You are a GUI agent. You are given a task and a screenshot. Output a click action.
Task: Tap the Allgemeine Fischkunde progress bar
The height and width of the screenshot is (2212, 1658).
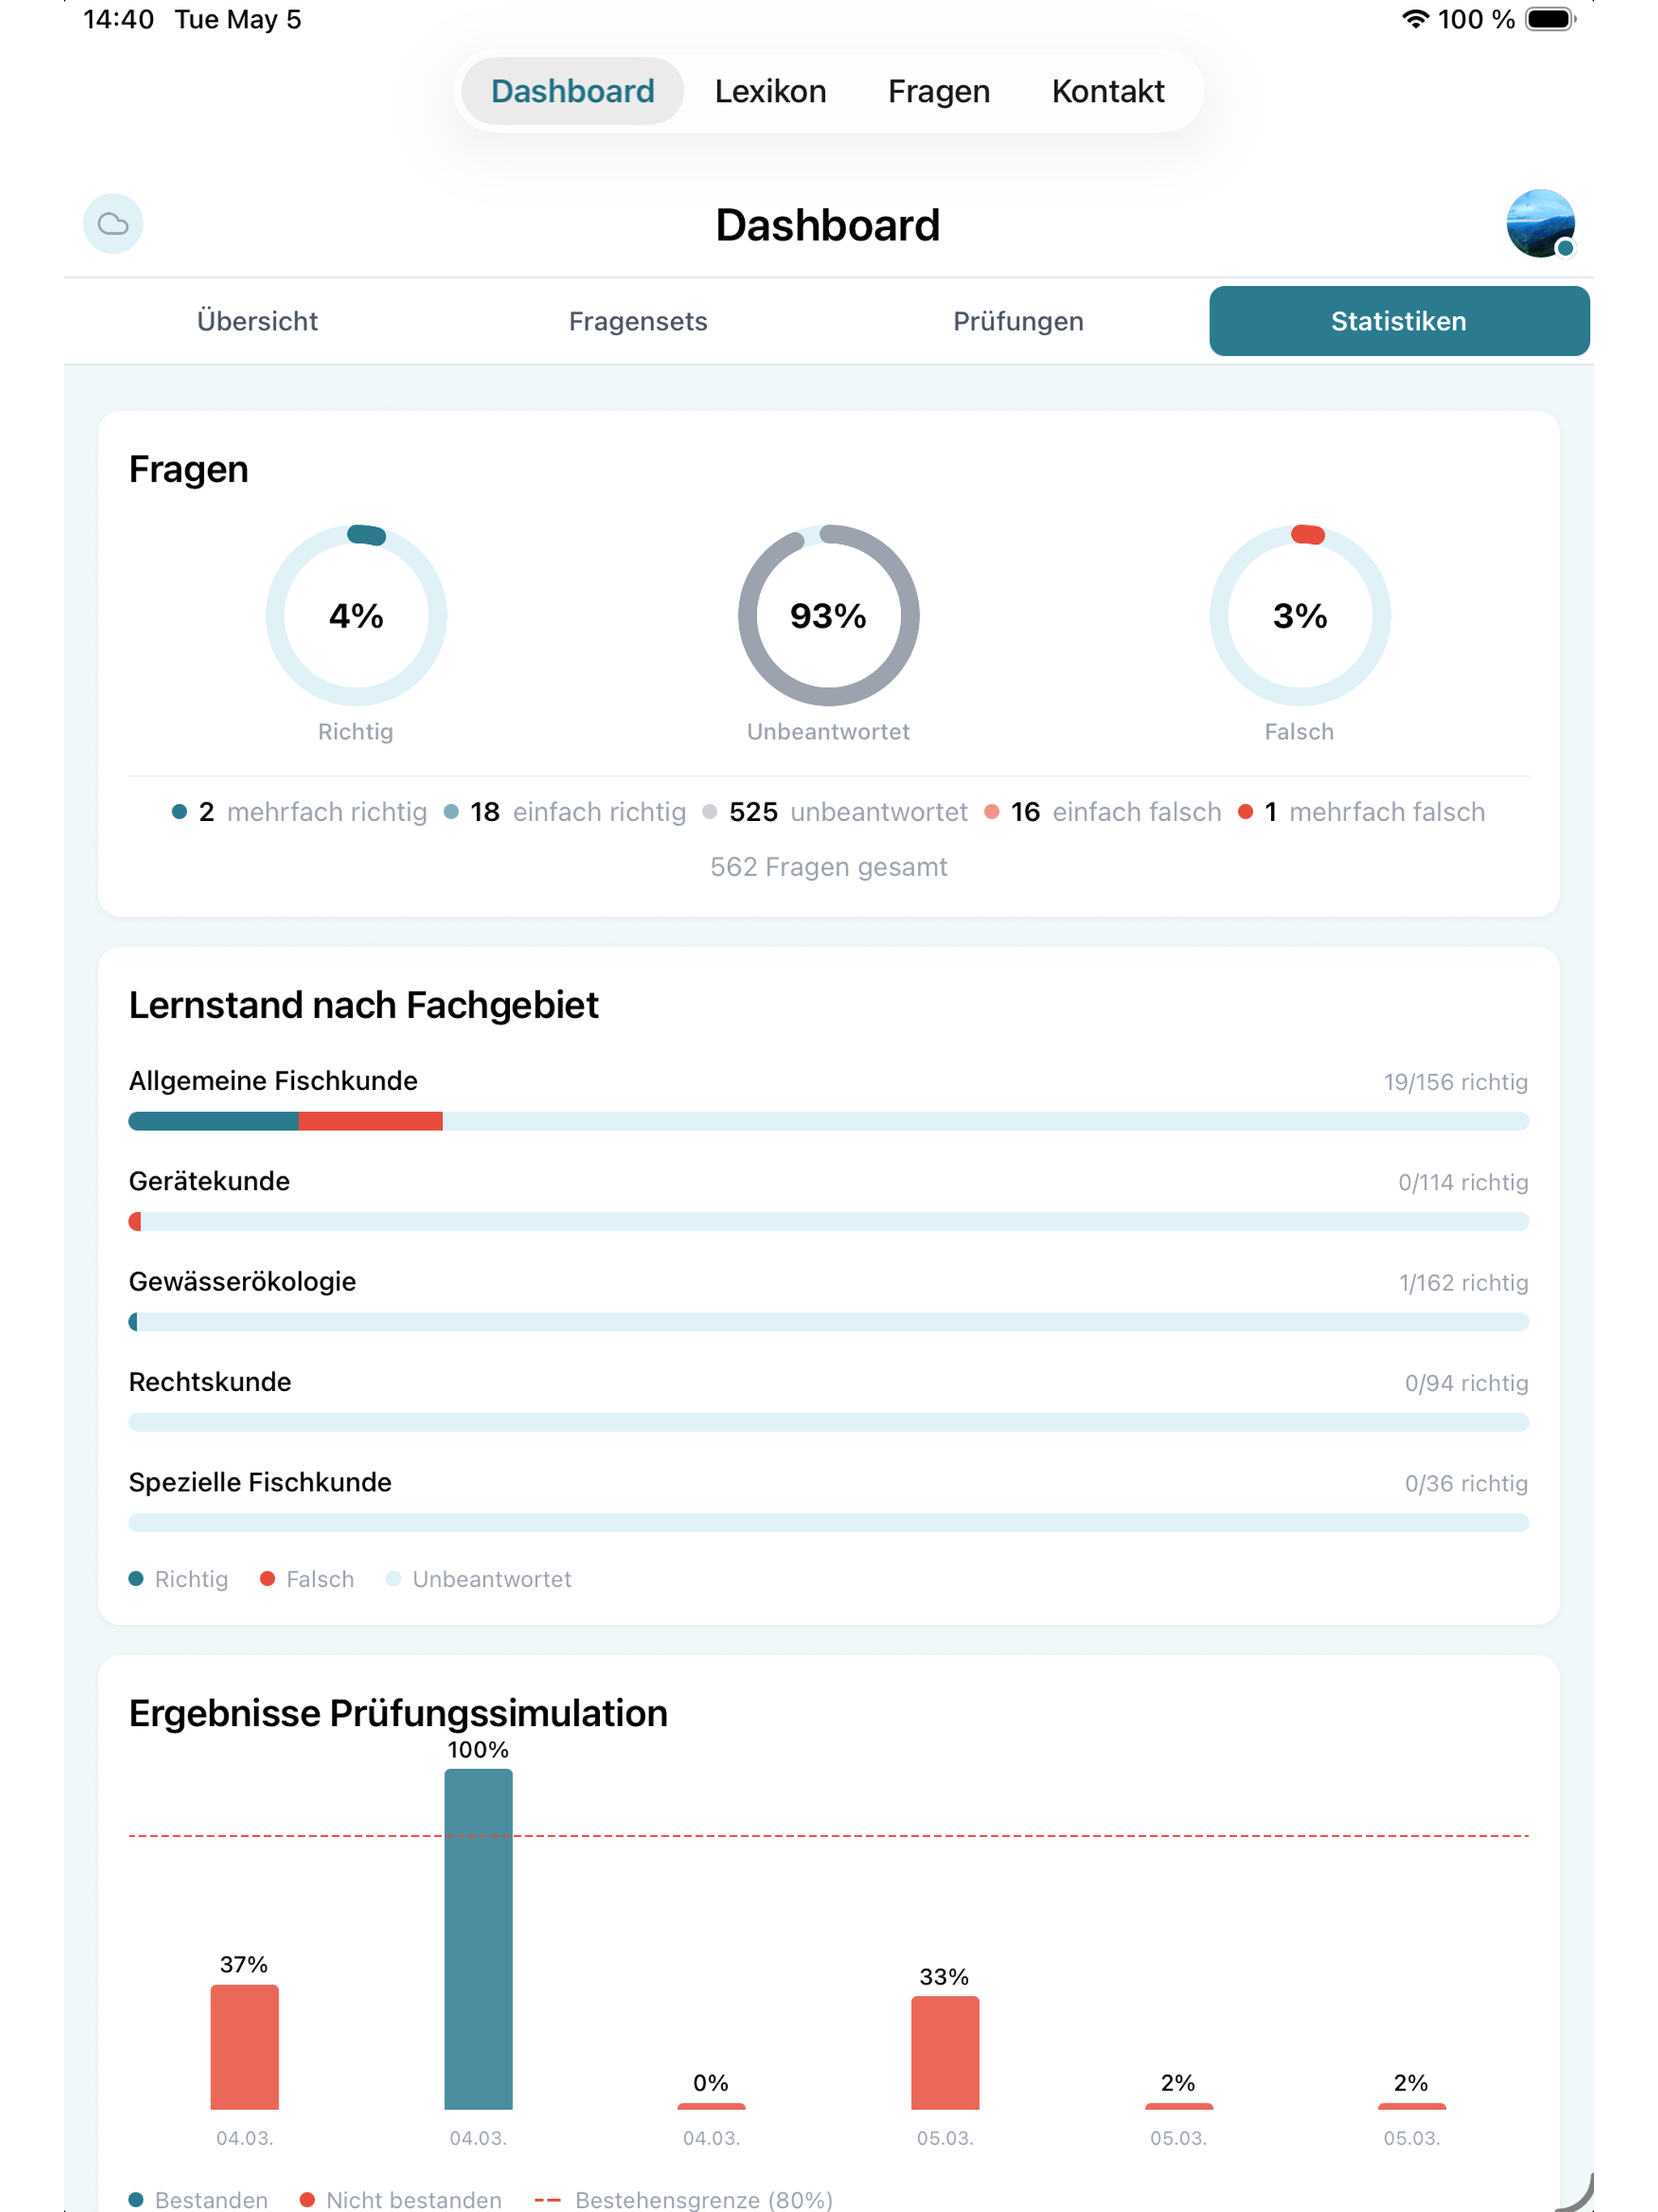tap(828, 1121)
